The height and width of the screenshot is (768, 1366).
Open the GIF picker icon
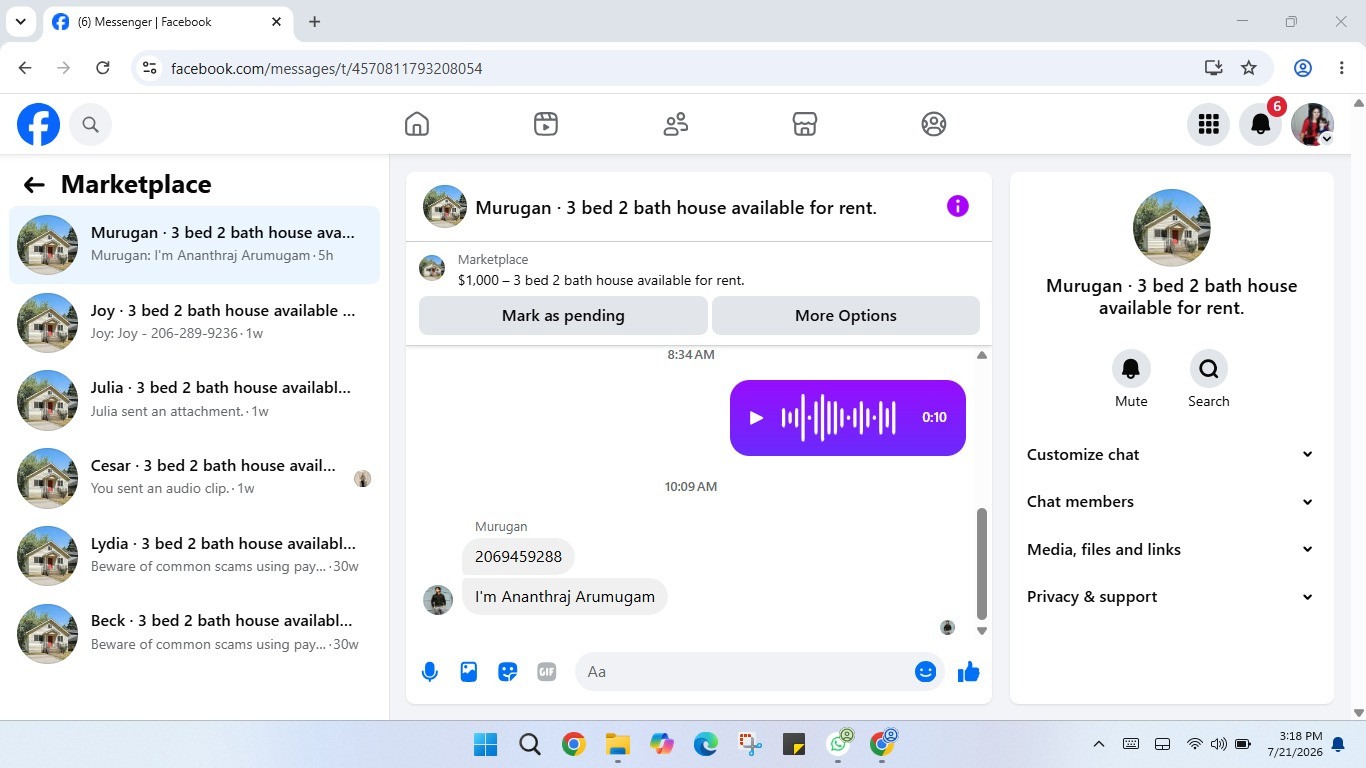[x=547, y=672]
